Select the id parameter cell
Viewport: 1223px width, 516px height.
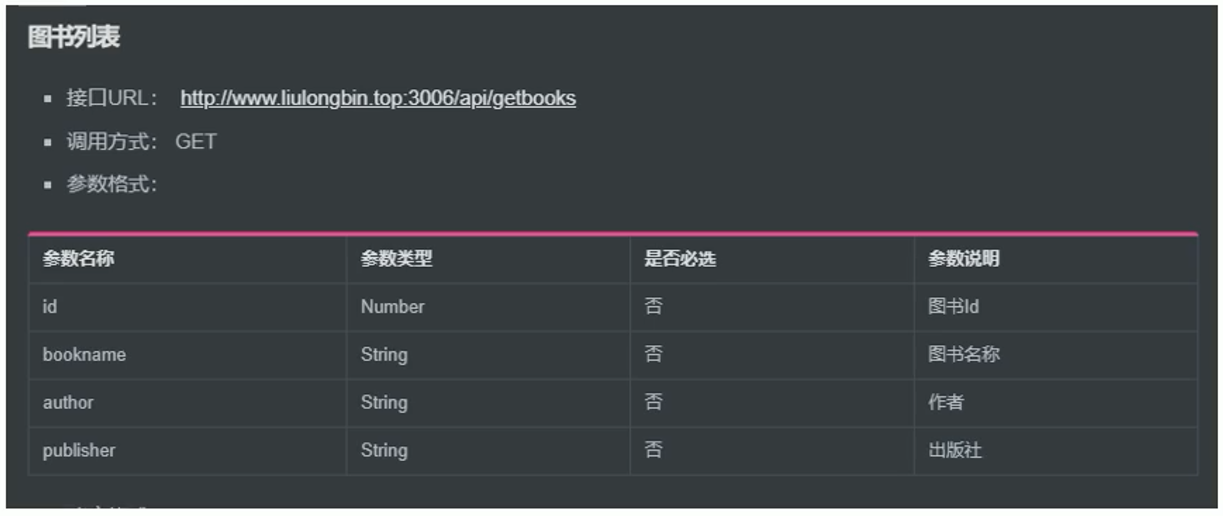point(187,307)
